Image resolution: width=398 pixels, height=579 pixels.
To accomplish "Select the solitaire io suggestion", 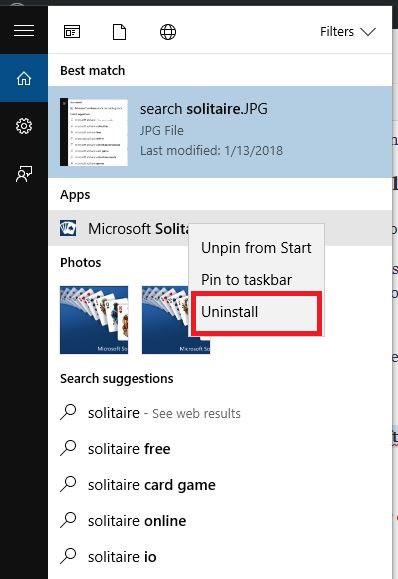I will point(220,556).
